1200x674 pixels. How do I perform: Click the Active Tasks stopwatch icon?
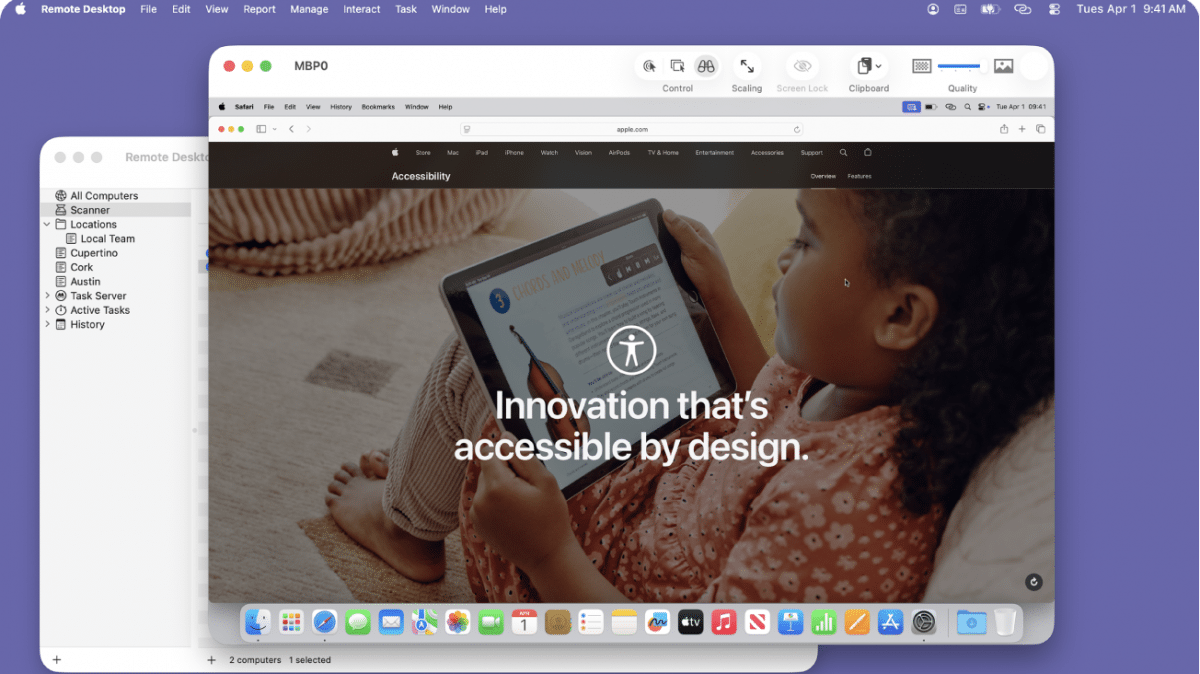61,310
